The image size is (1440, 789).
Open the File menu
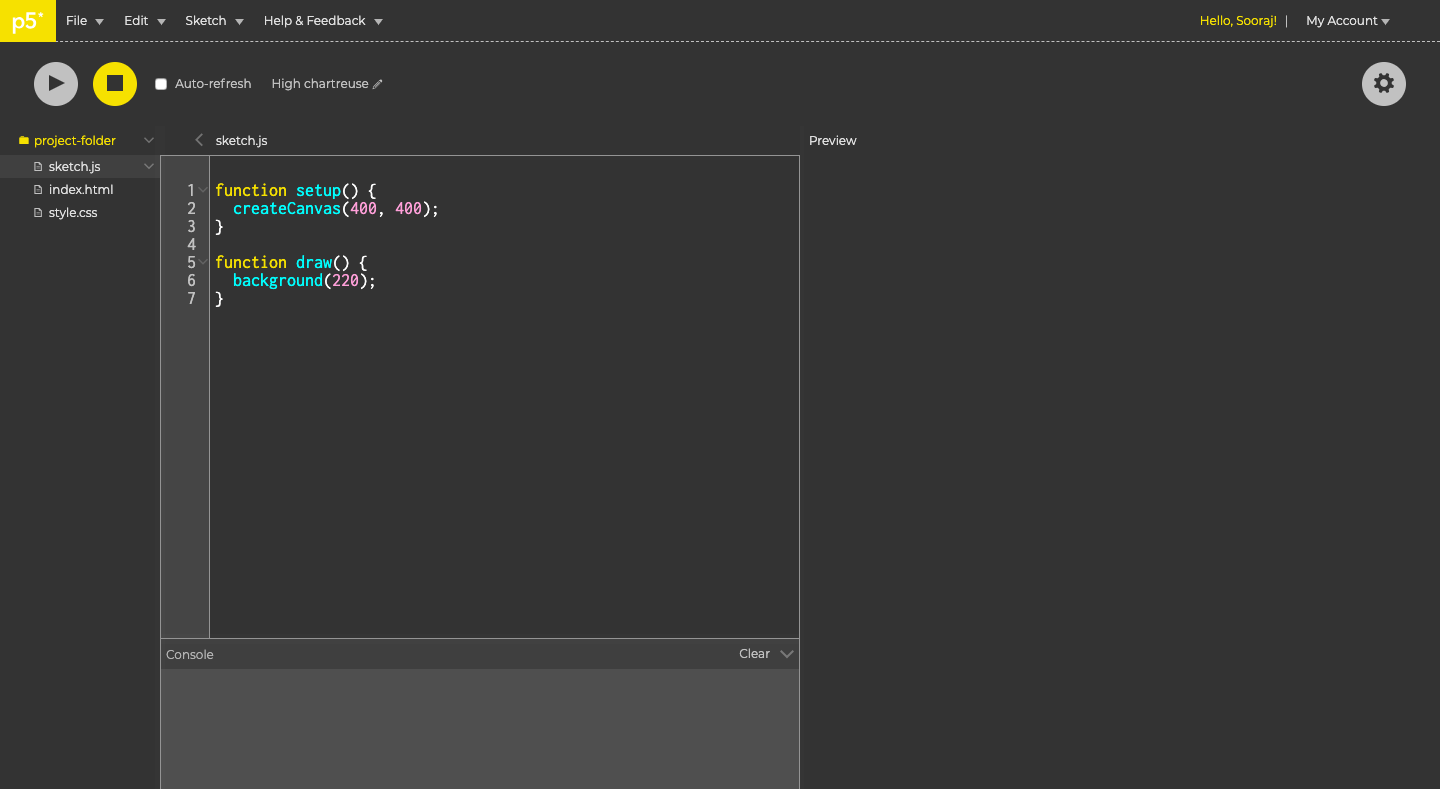tap(84, 21)
